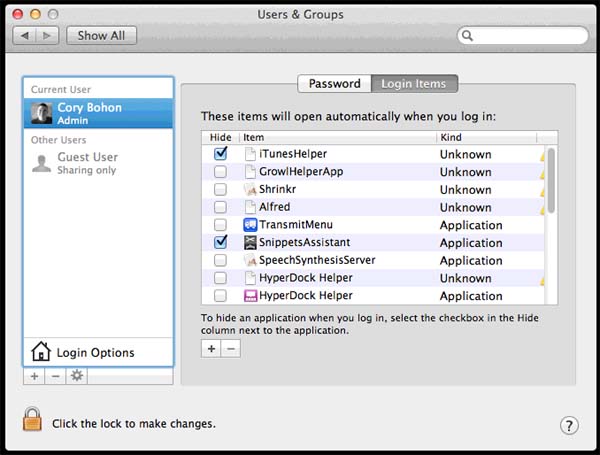This screenshot has height=455, width=600.
Task: Click the Shrinkr app icon
Action: pyautogui.click(x=250, y=189)
